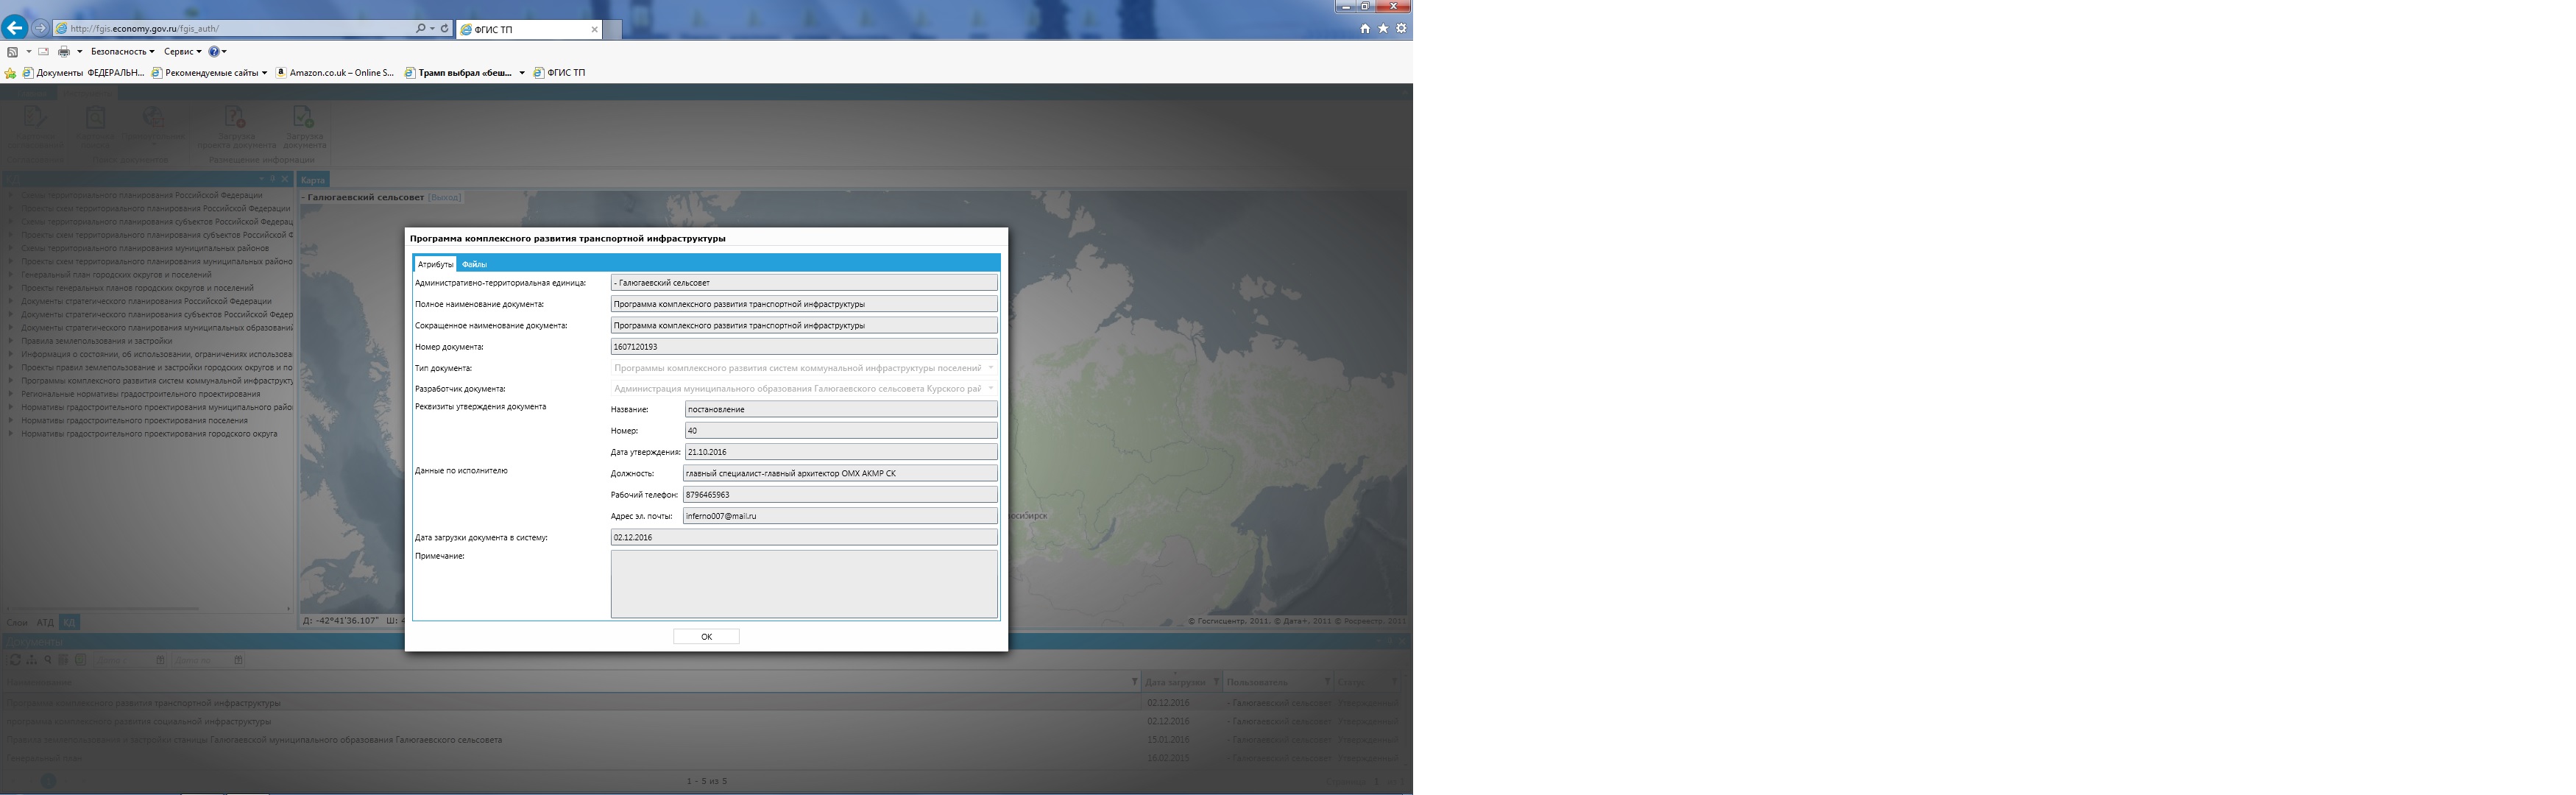This screenshot has height=795, width=2576.
Task: Click the Рабочий телефон field
Action: click(840, 495)
